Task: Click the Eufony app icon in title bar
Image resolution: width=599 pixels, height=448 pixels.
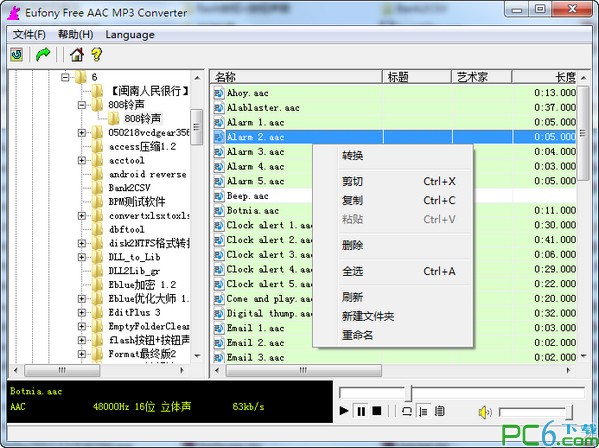Action: pos(14,12)
